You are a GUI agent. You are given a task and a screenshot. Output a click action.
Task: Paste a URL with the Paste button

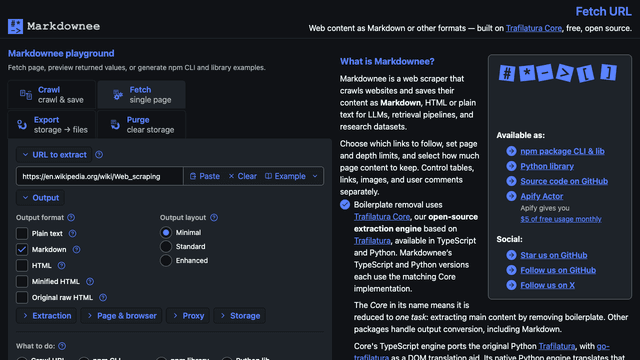point(205,176)
